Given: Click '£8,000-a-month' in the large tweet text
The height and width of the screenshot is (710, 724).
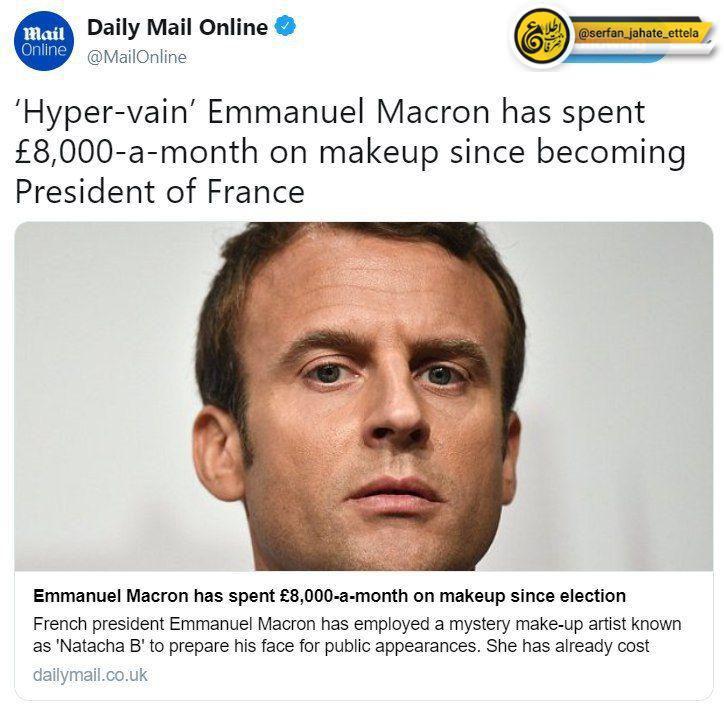Looking at the screenshot, I should coord(136,152).
